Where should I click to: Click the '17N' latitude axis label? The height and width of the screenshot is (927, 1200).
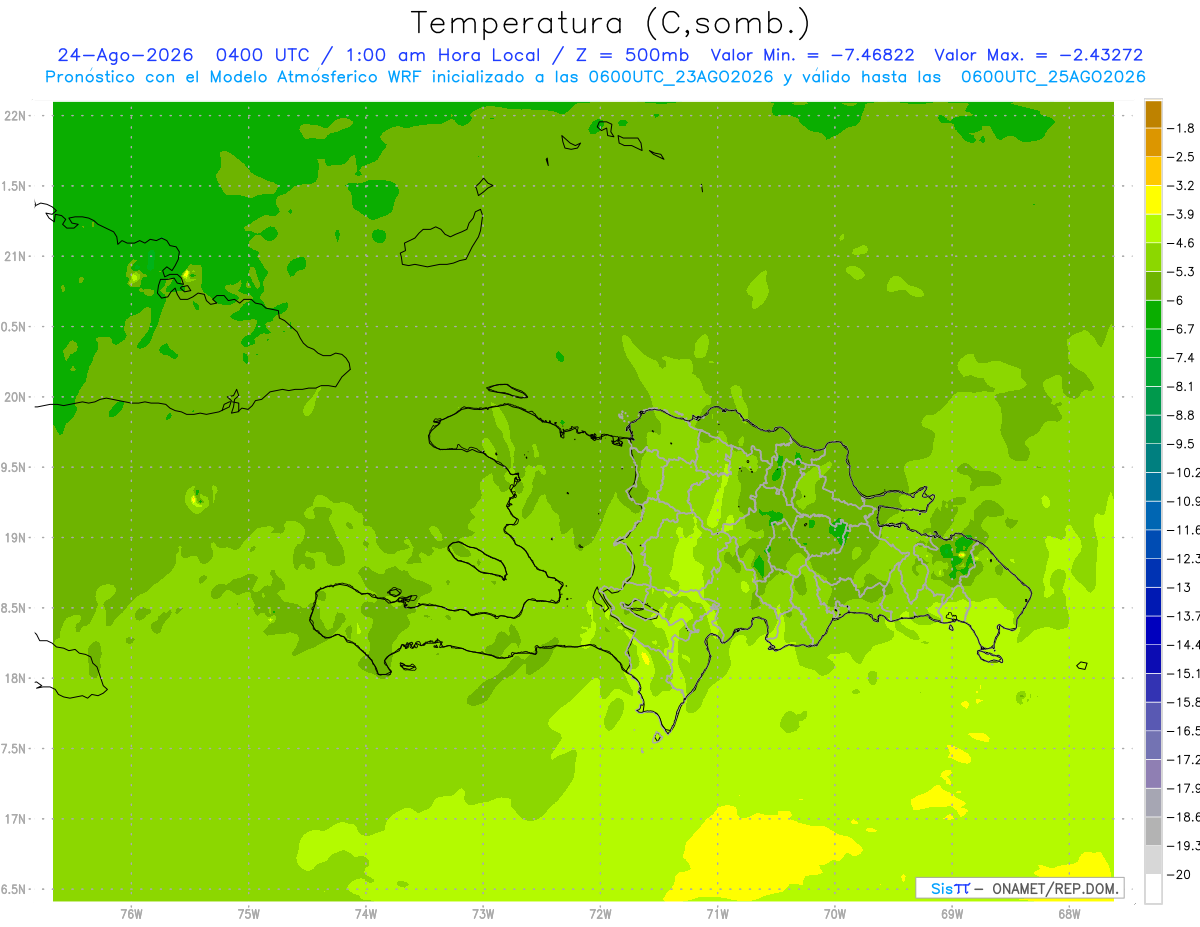tap(16, 819)
